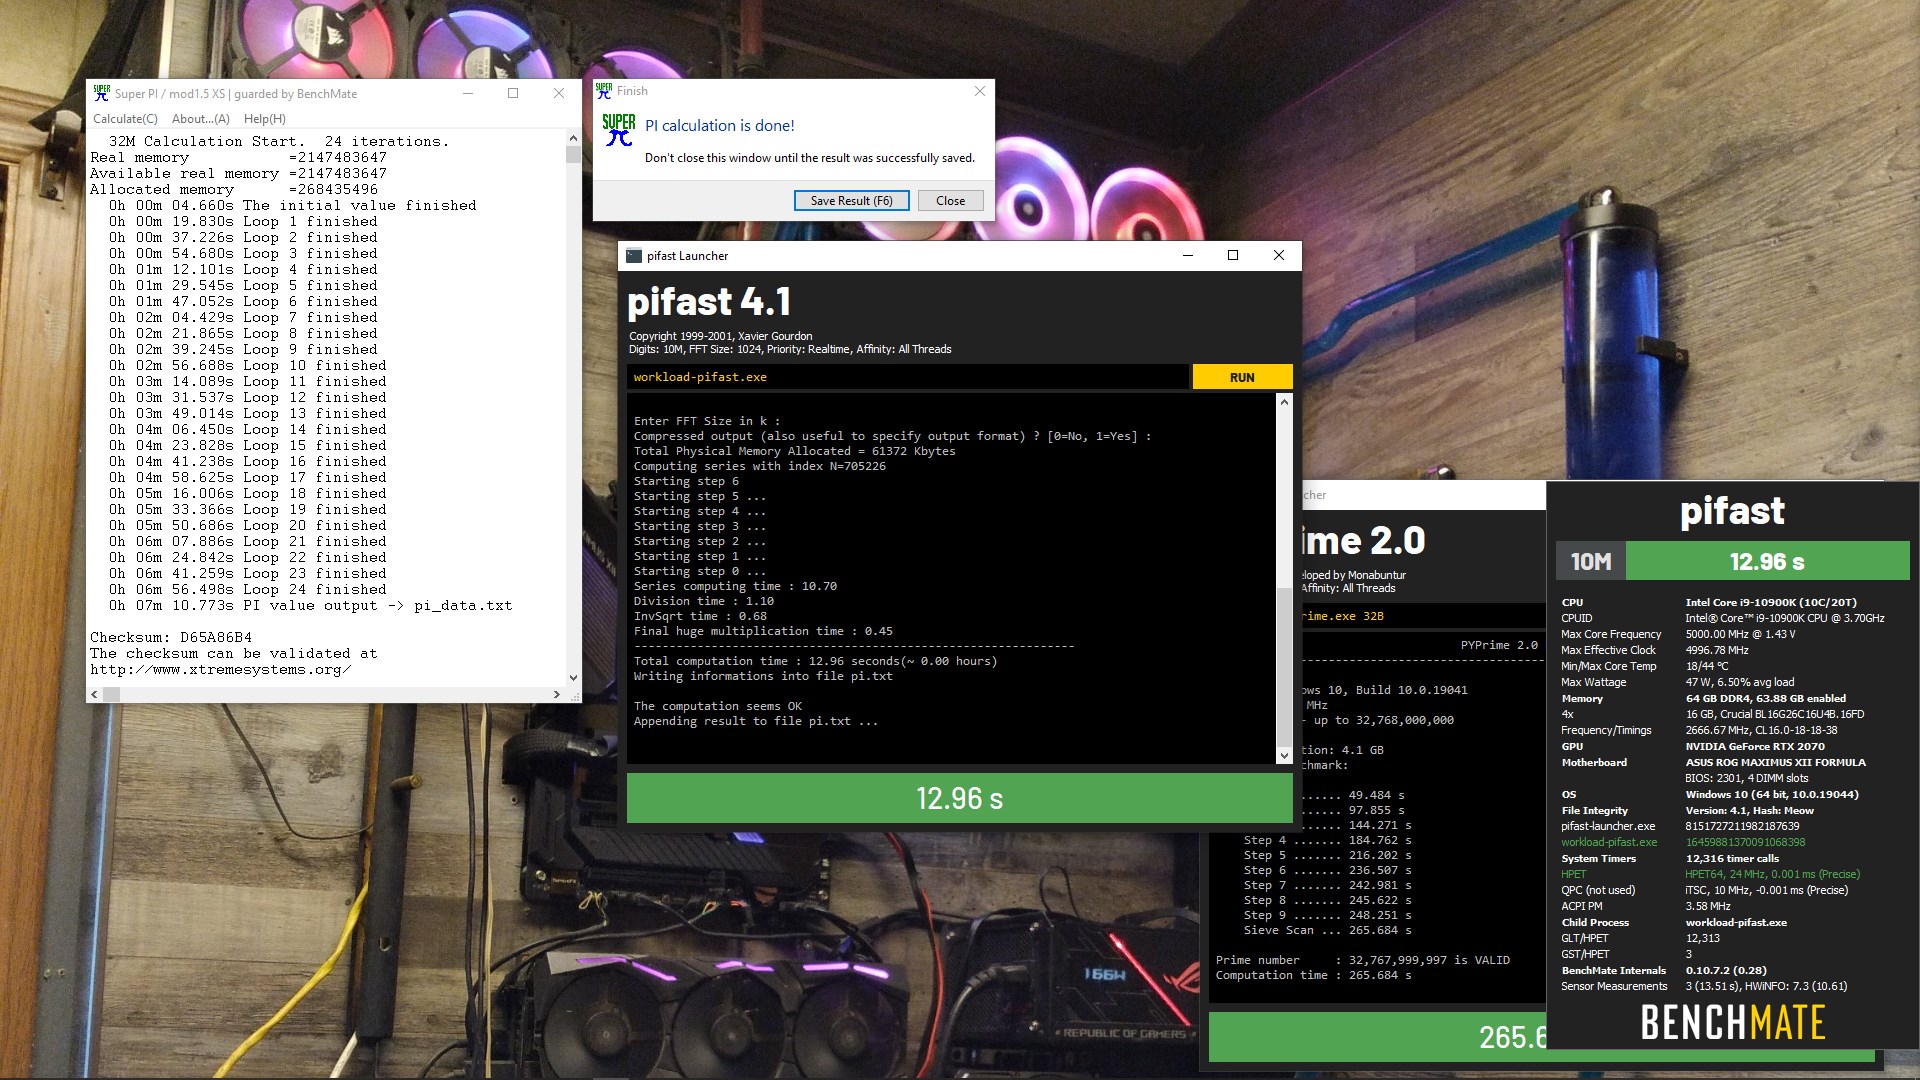Click the 64 GB DDR4 memory entry
This screenshot has width=1920, height=1080.
1765,698
